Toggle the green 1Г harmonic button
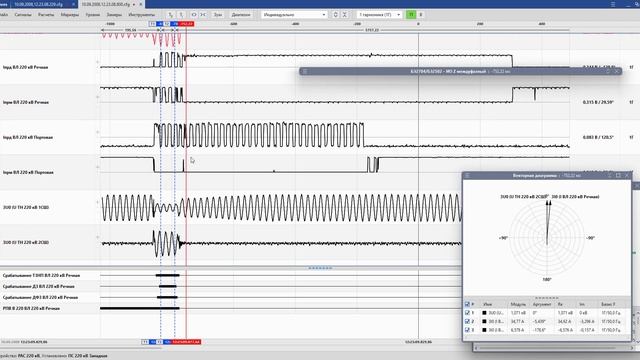 coord(411,15)
